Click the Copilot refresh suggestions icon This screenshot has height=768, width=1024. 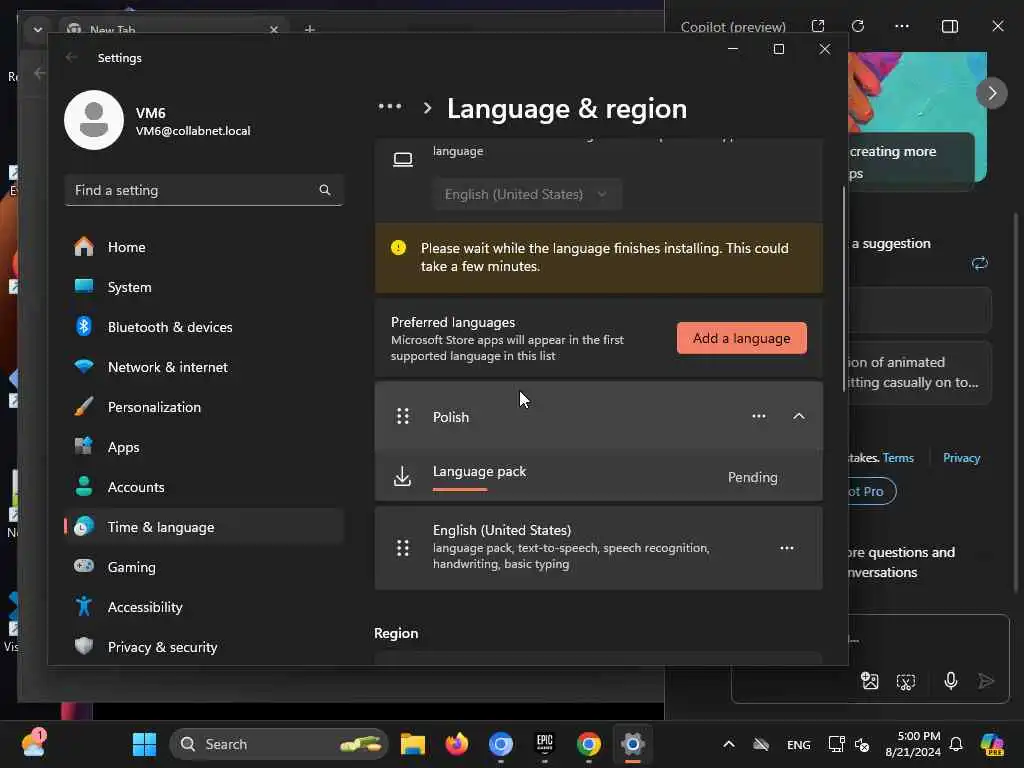pos(980,263)
